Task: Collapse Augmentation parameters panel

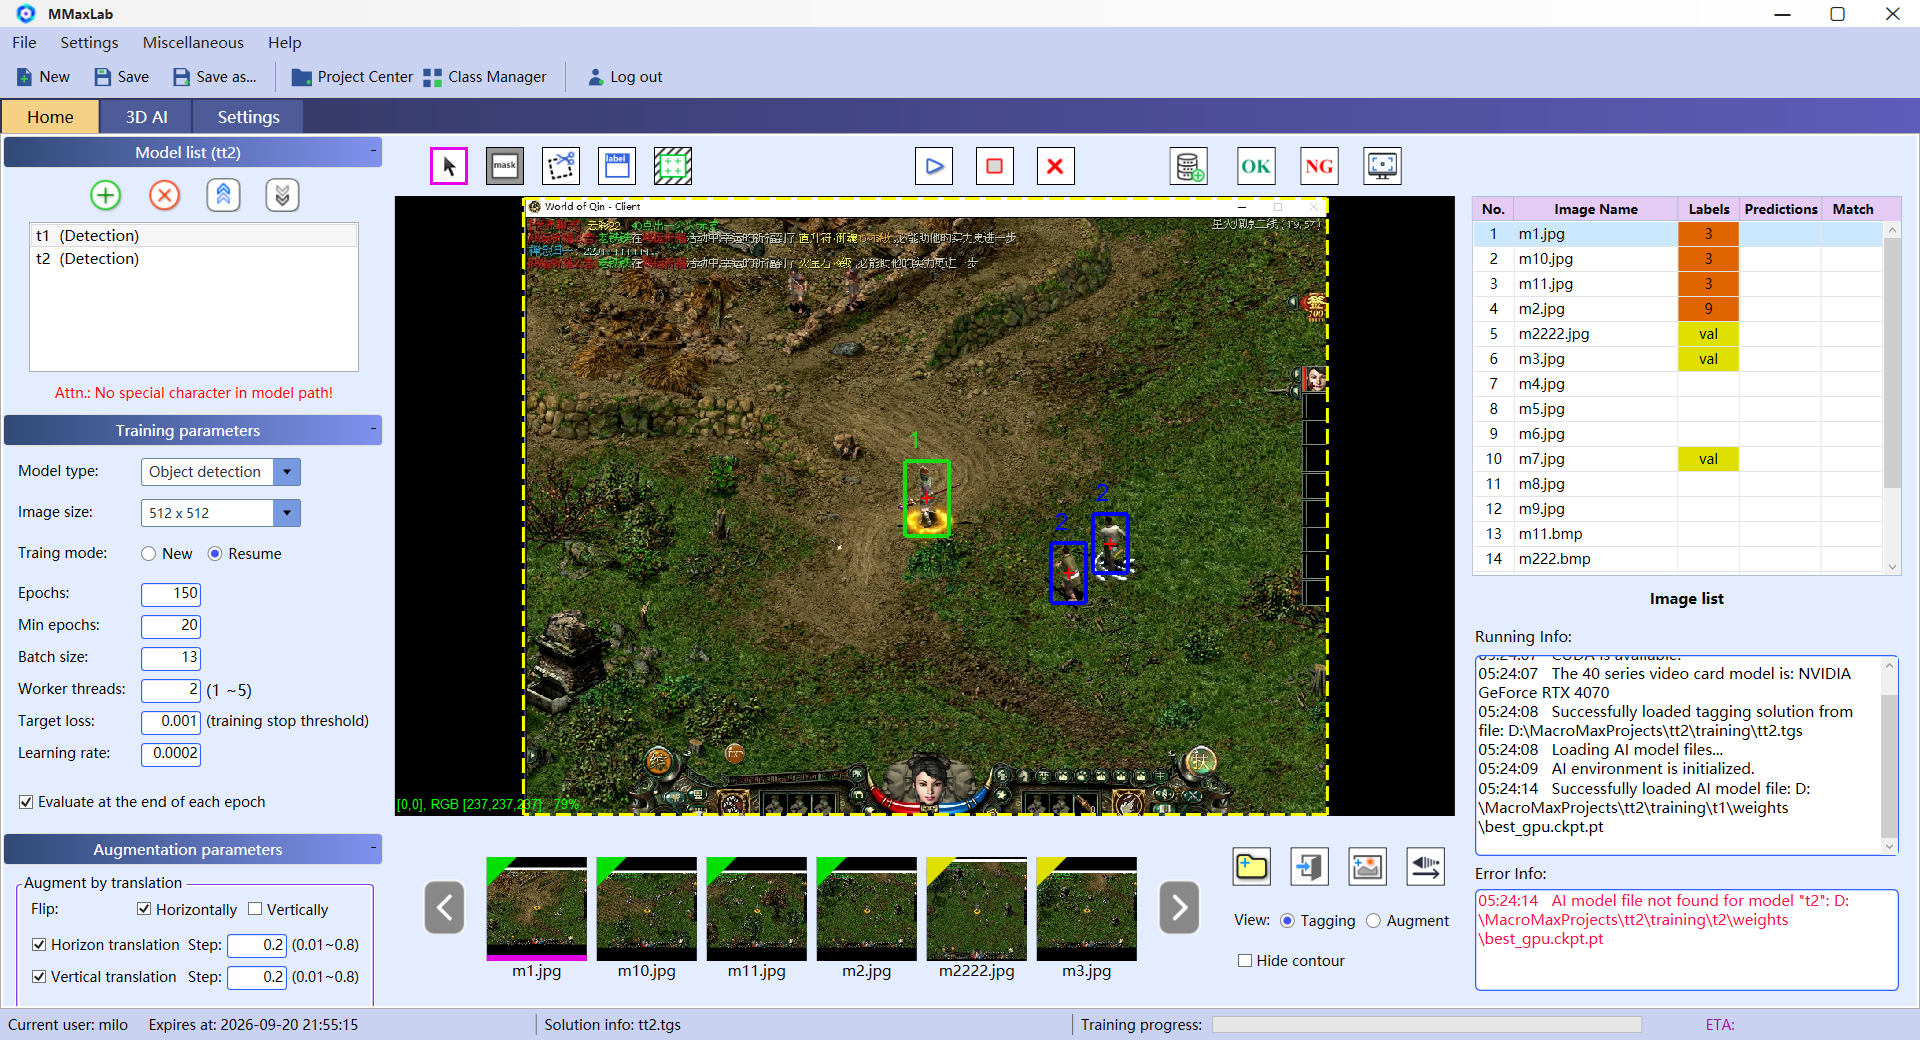Action: pos(373,849)
